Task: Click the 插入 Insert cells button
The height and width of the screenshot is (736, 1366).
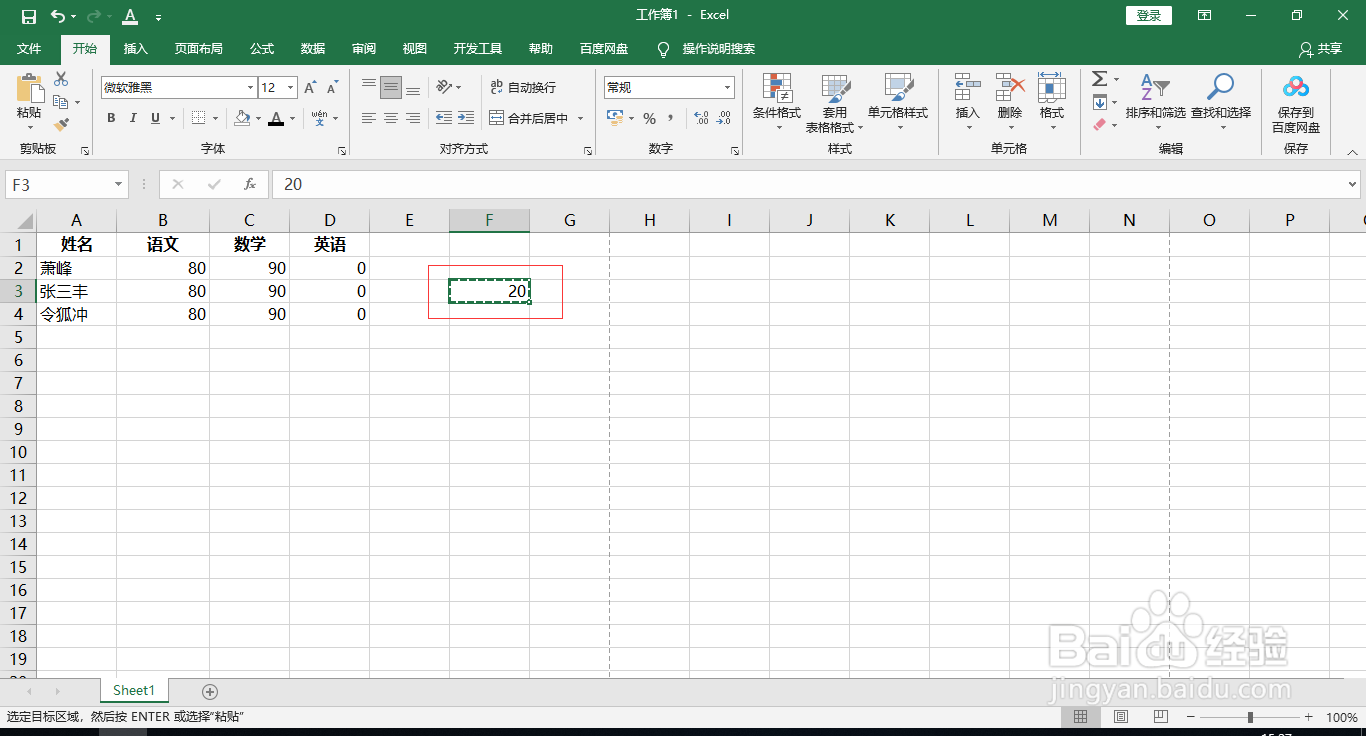Action: click(968, 103)
